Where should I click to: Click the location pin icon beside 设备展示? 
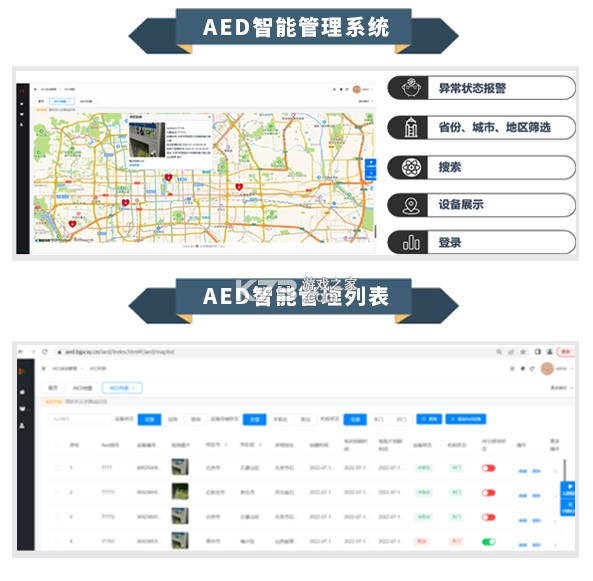[x=411, y=205]
